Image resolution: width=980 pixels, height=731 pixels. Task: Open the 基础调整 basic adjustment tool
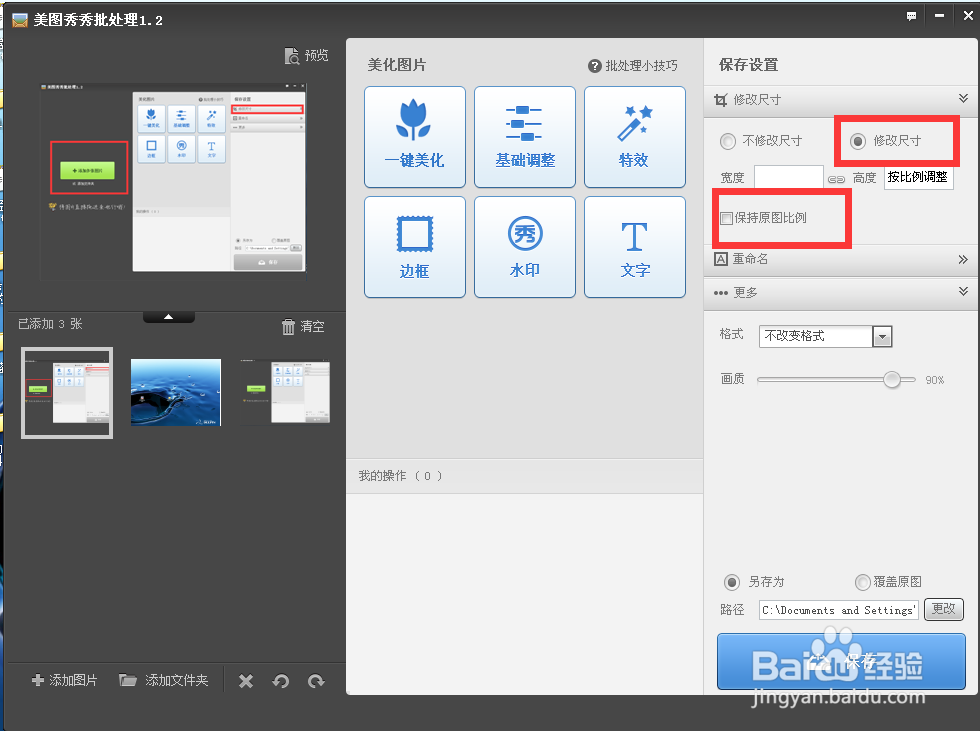(524, 136)
